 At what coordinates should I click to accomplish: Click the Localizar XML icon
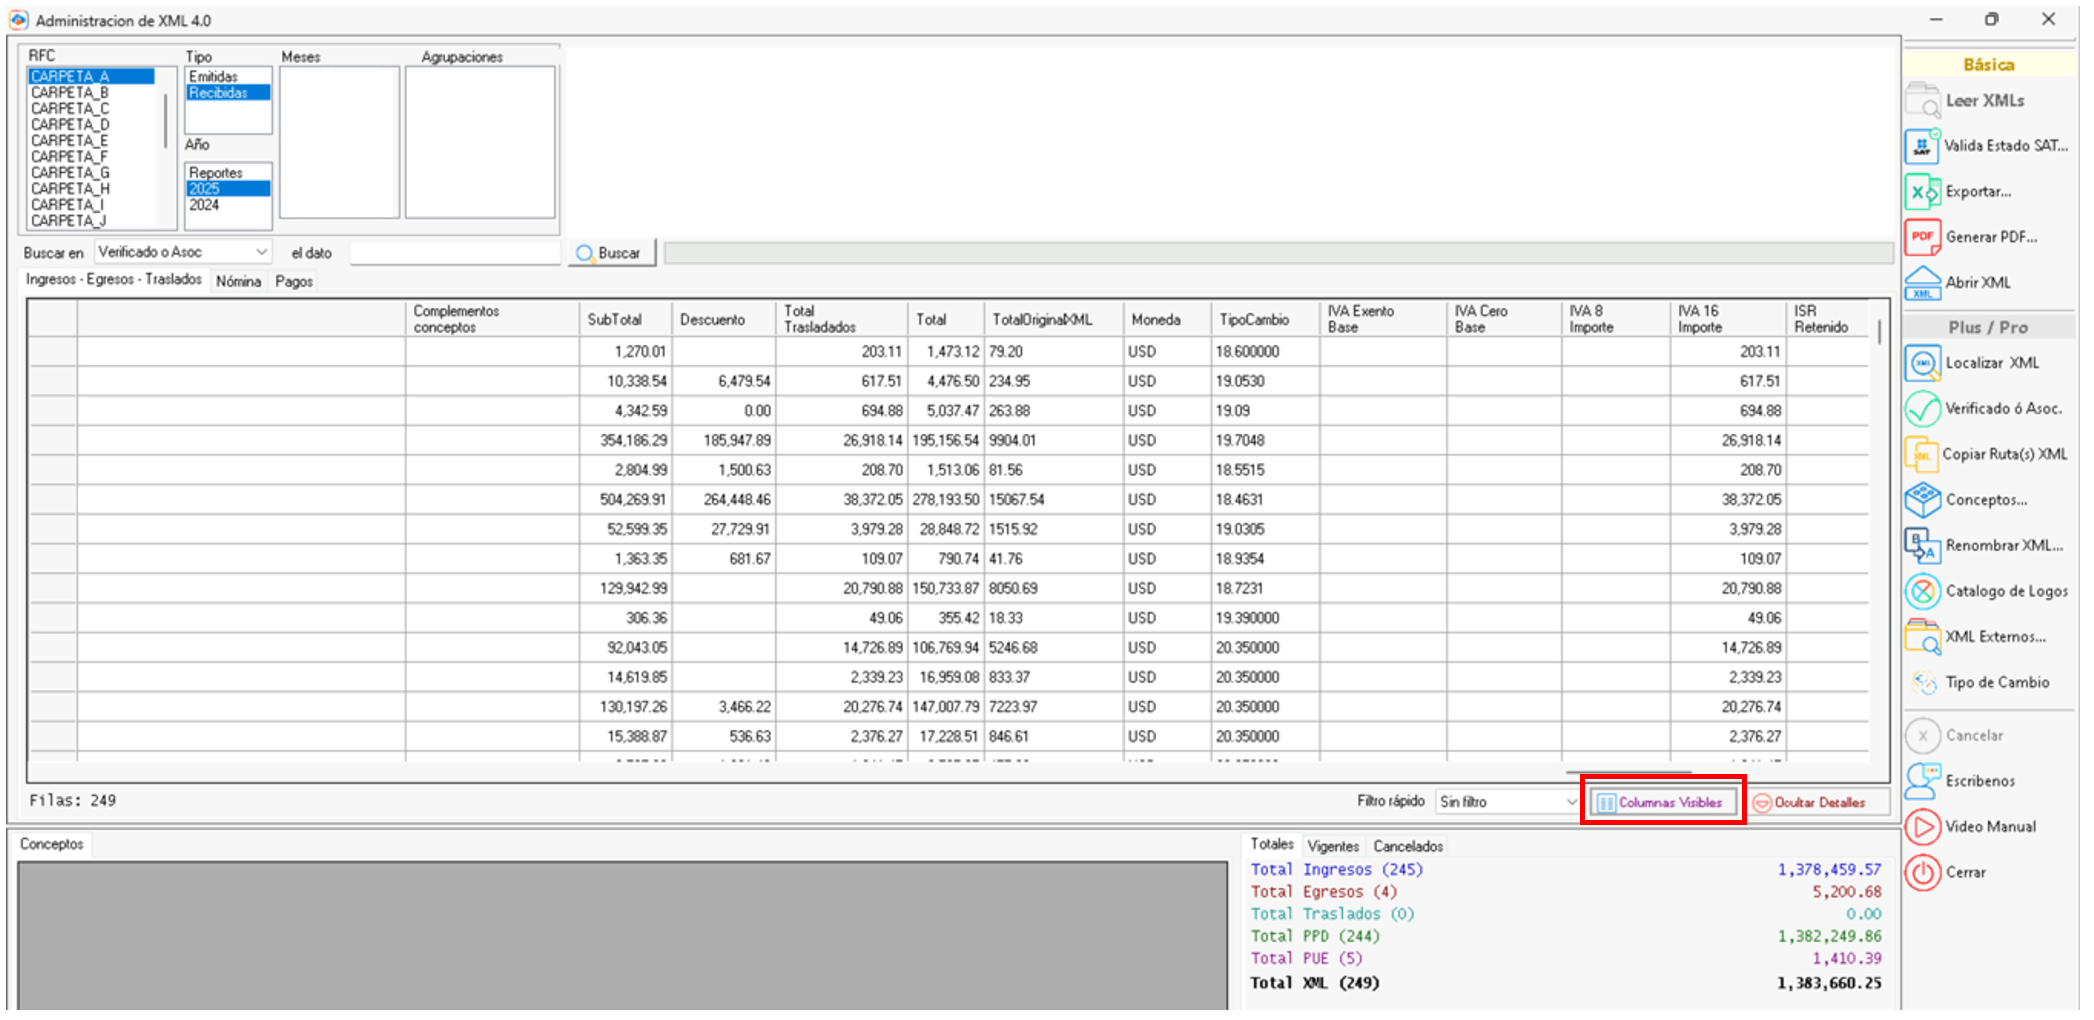pos(1922,364)
